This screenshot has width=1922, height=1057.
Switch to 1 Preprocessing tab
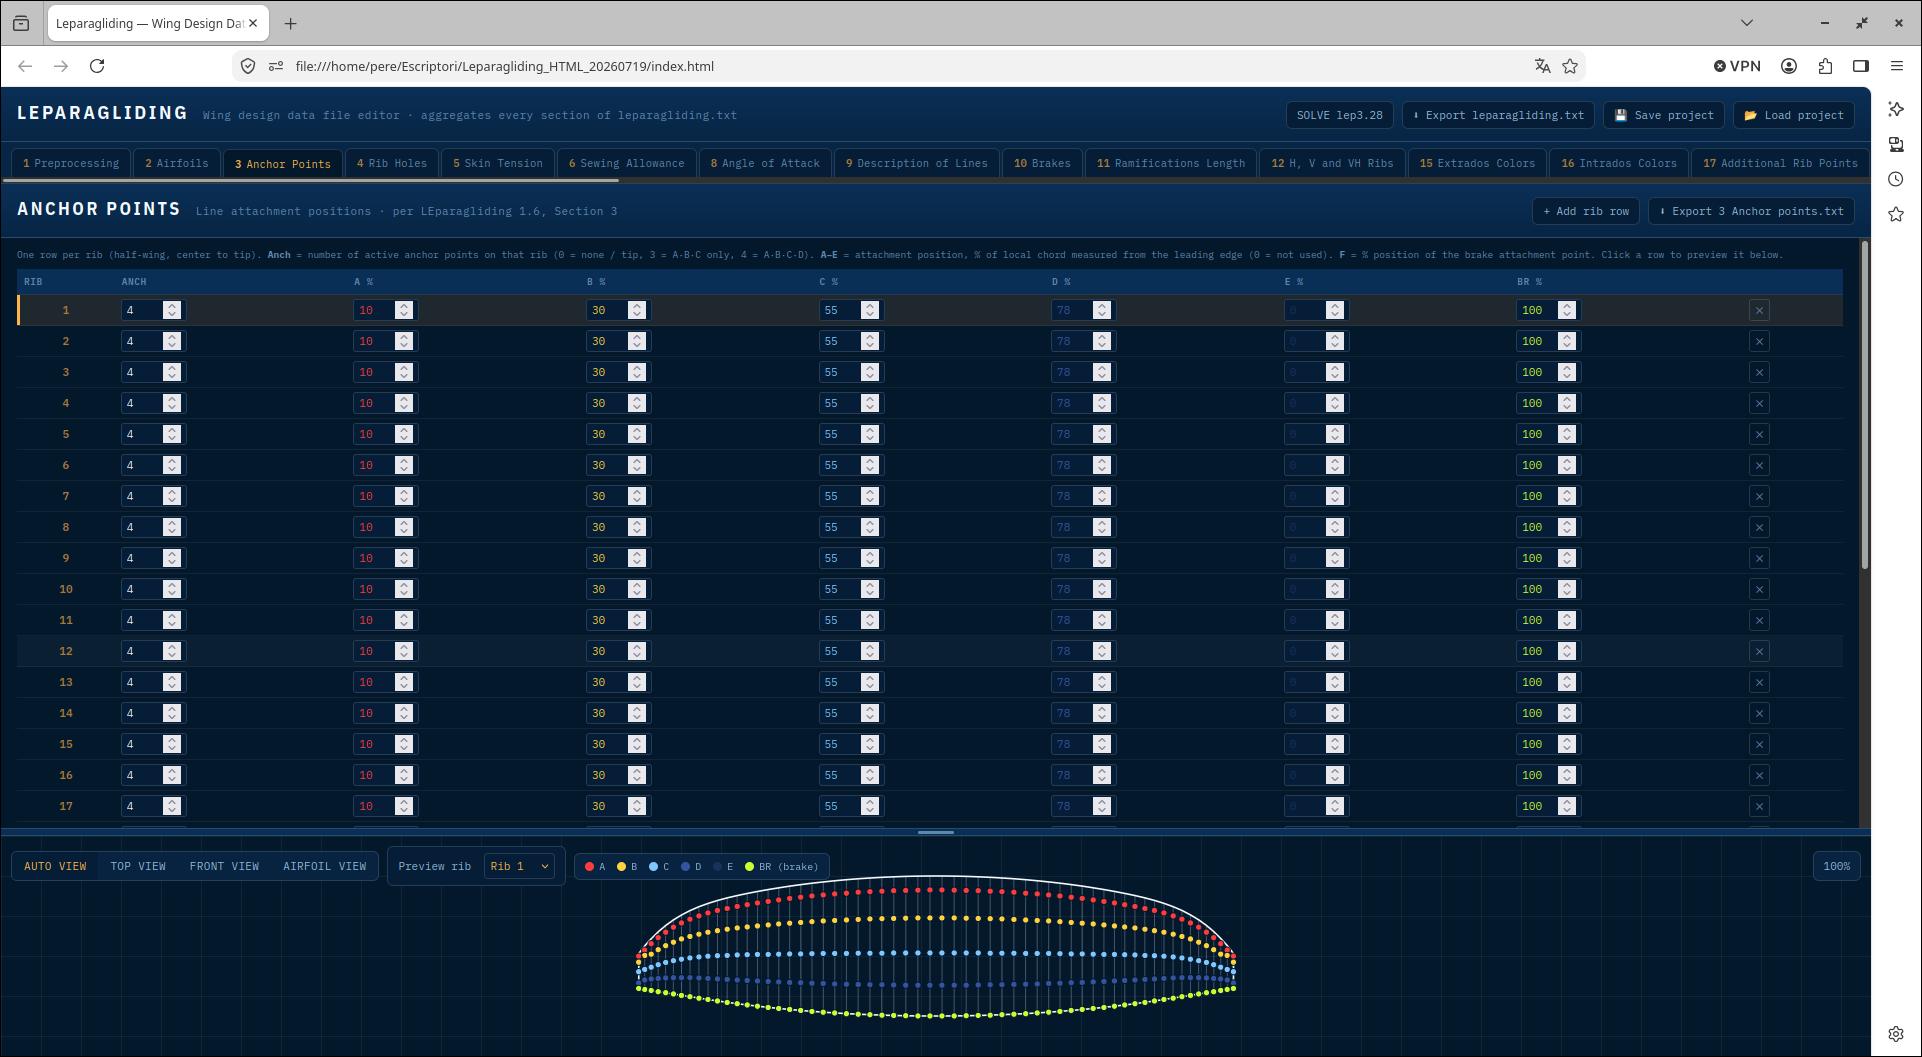click(x=71, y=163)
